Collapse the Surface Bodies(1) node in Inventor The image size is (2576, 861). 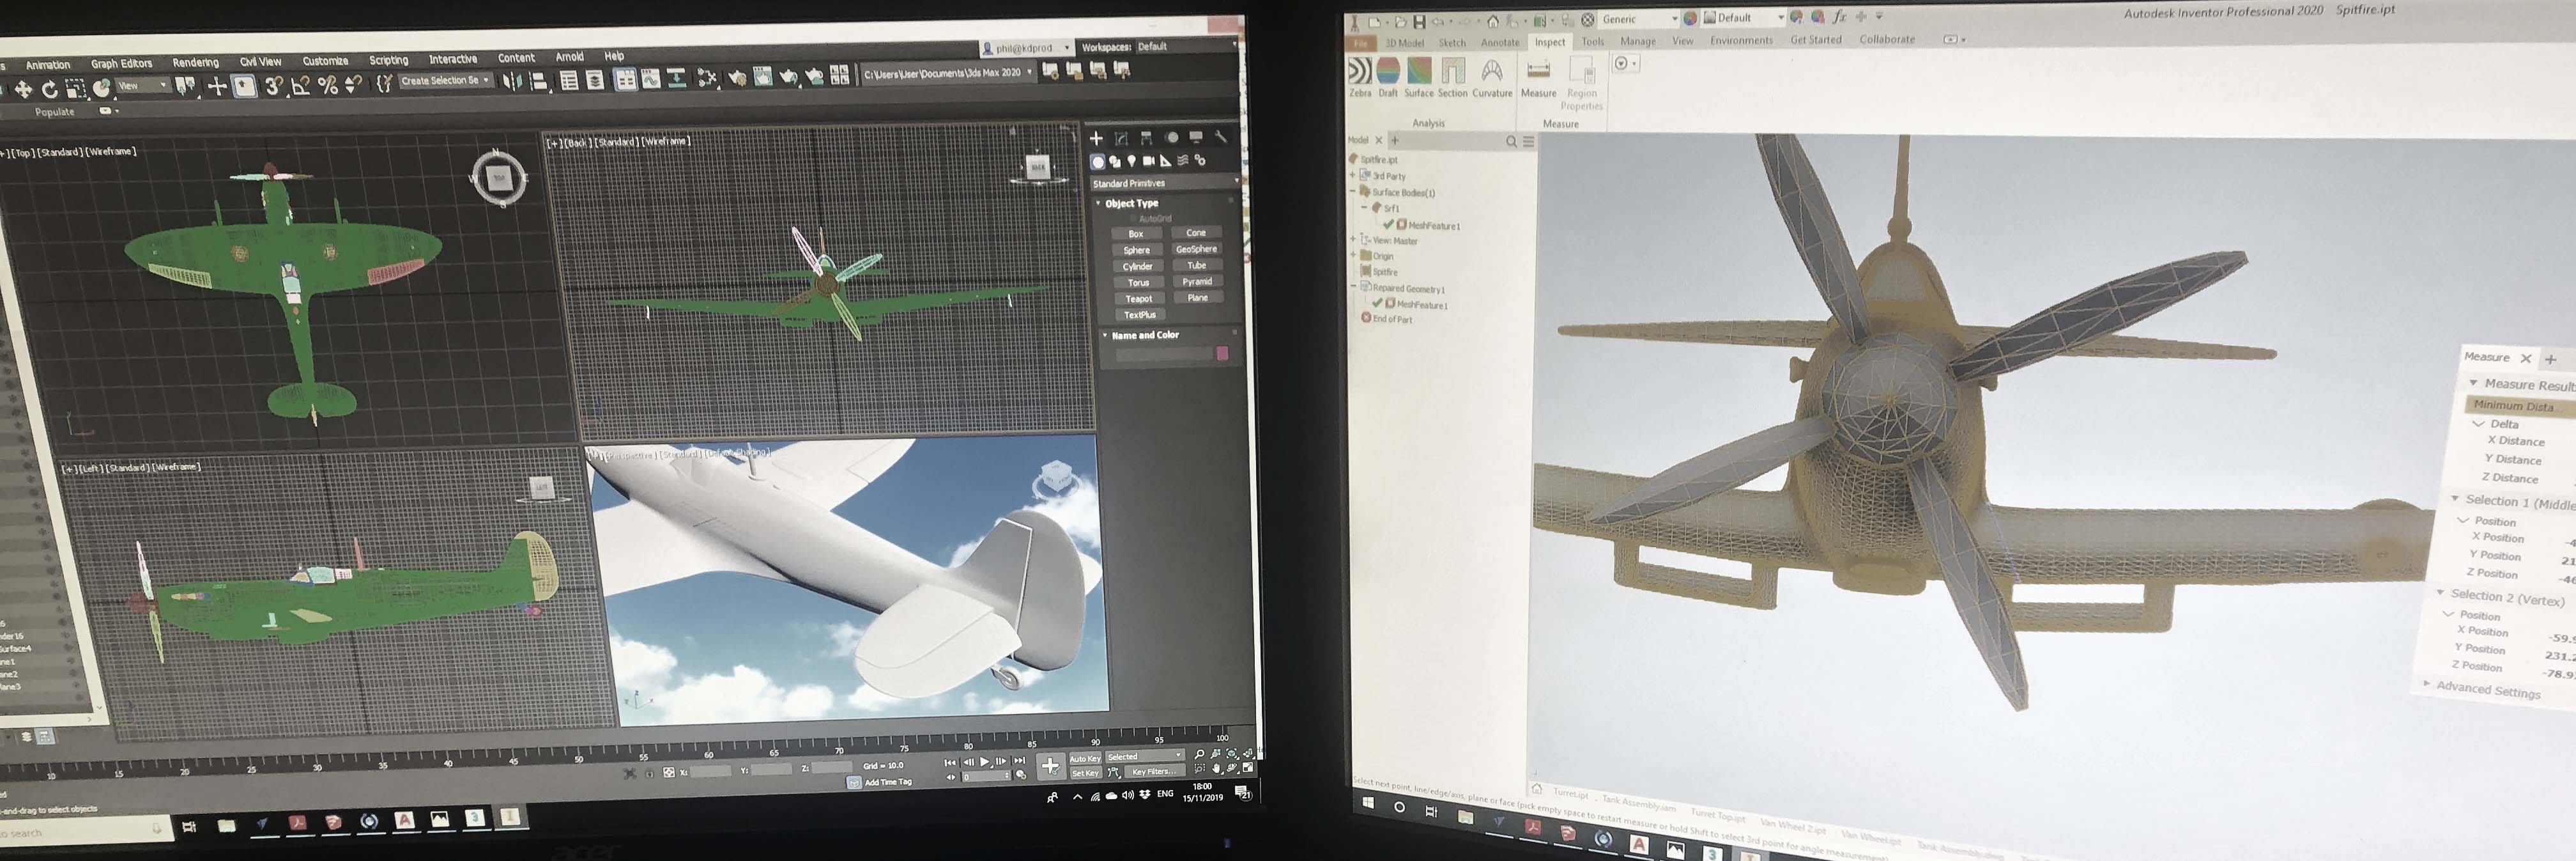tap(1353, 191)
